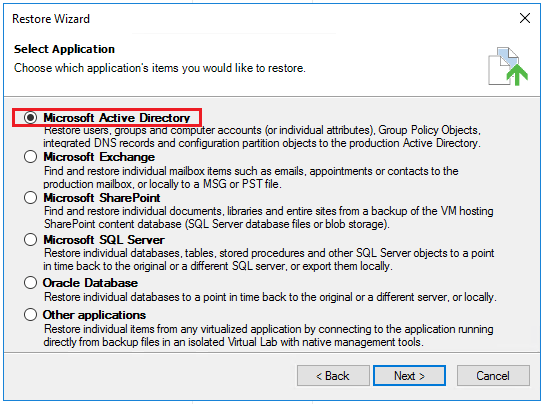This screenshot has height=404, width=545.
Task: Click the Microsoft Active Directory label text
Action: 117,118
